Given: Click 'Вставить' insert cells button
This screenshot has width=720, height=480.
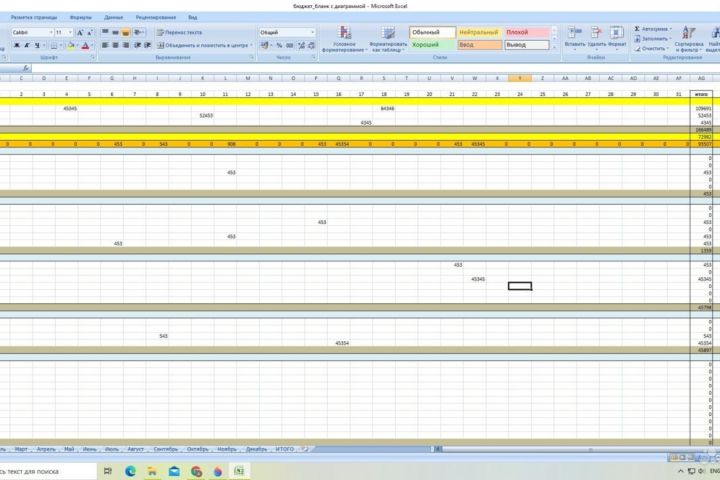Looking at the screenshot, I should pyautogui.click(x=574, y=37).
